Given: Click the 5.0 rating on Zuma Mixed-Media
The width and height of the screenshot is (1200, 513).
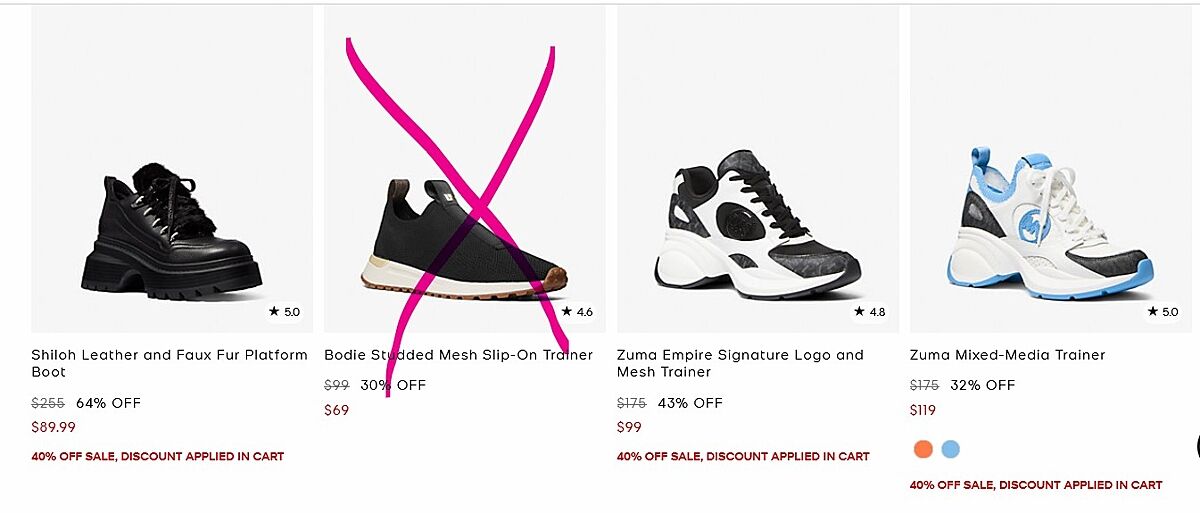Looking at the screenshot, I should tap(1163, 312).
